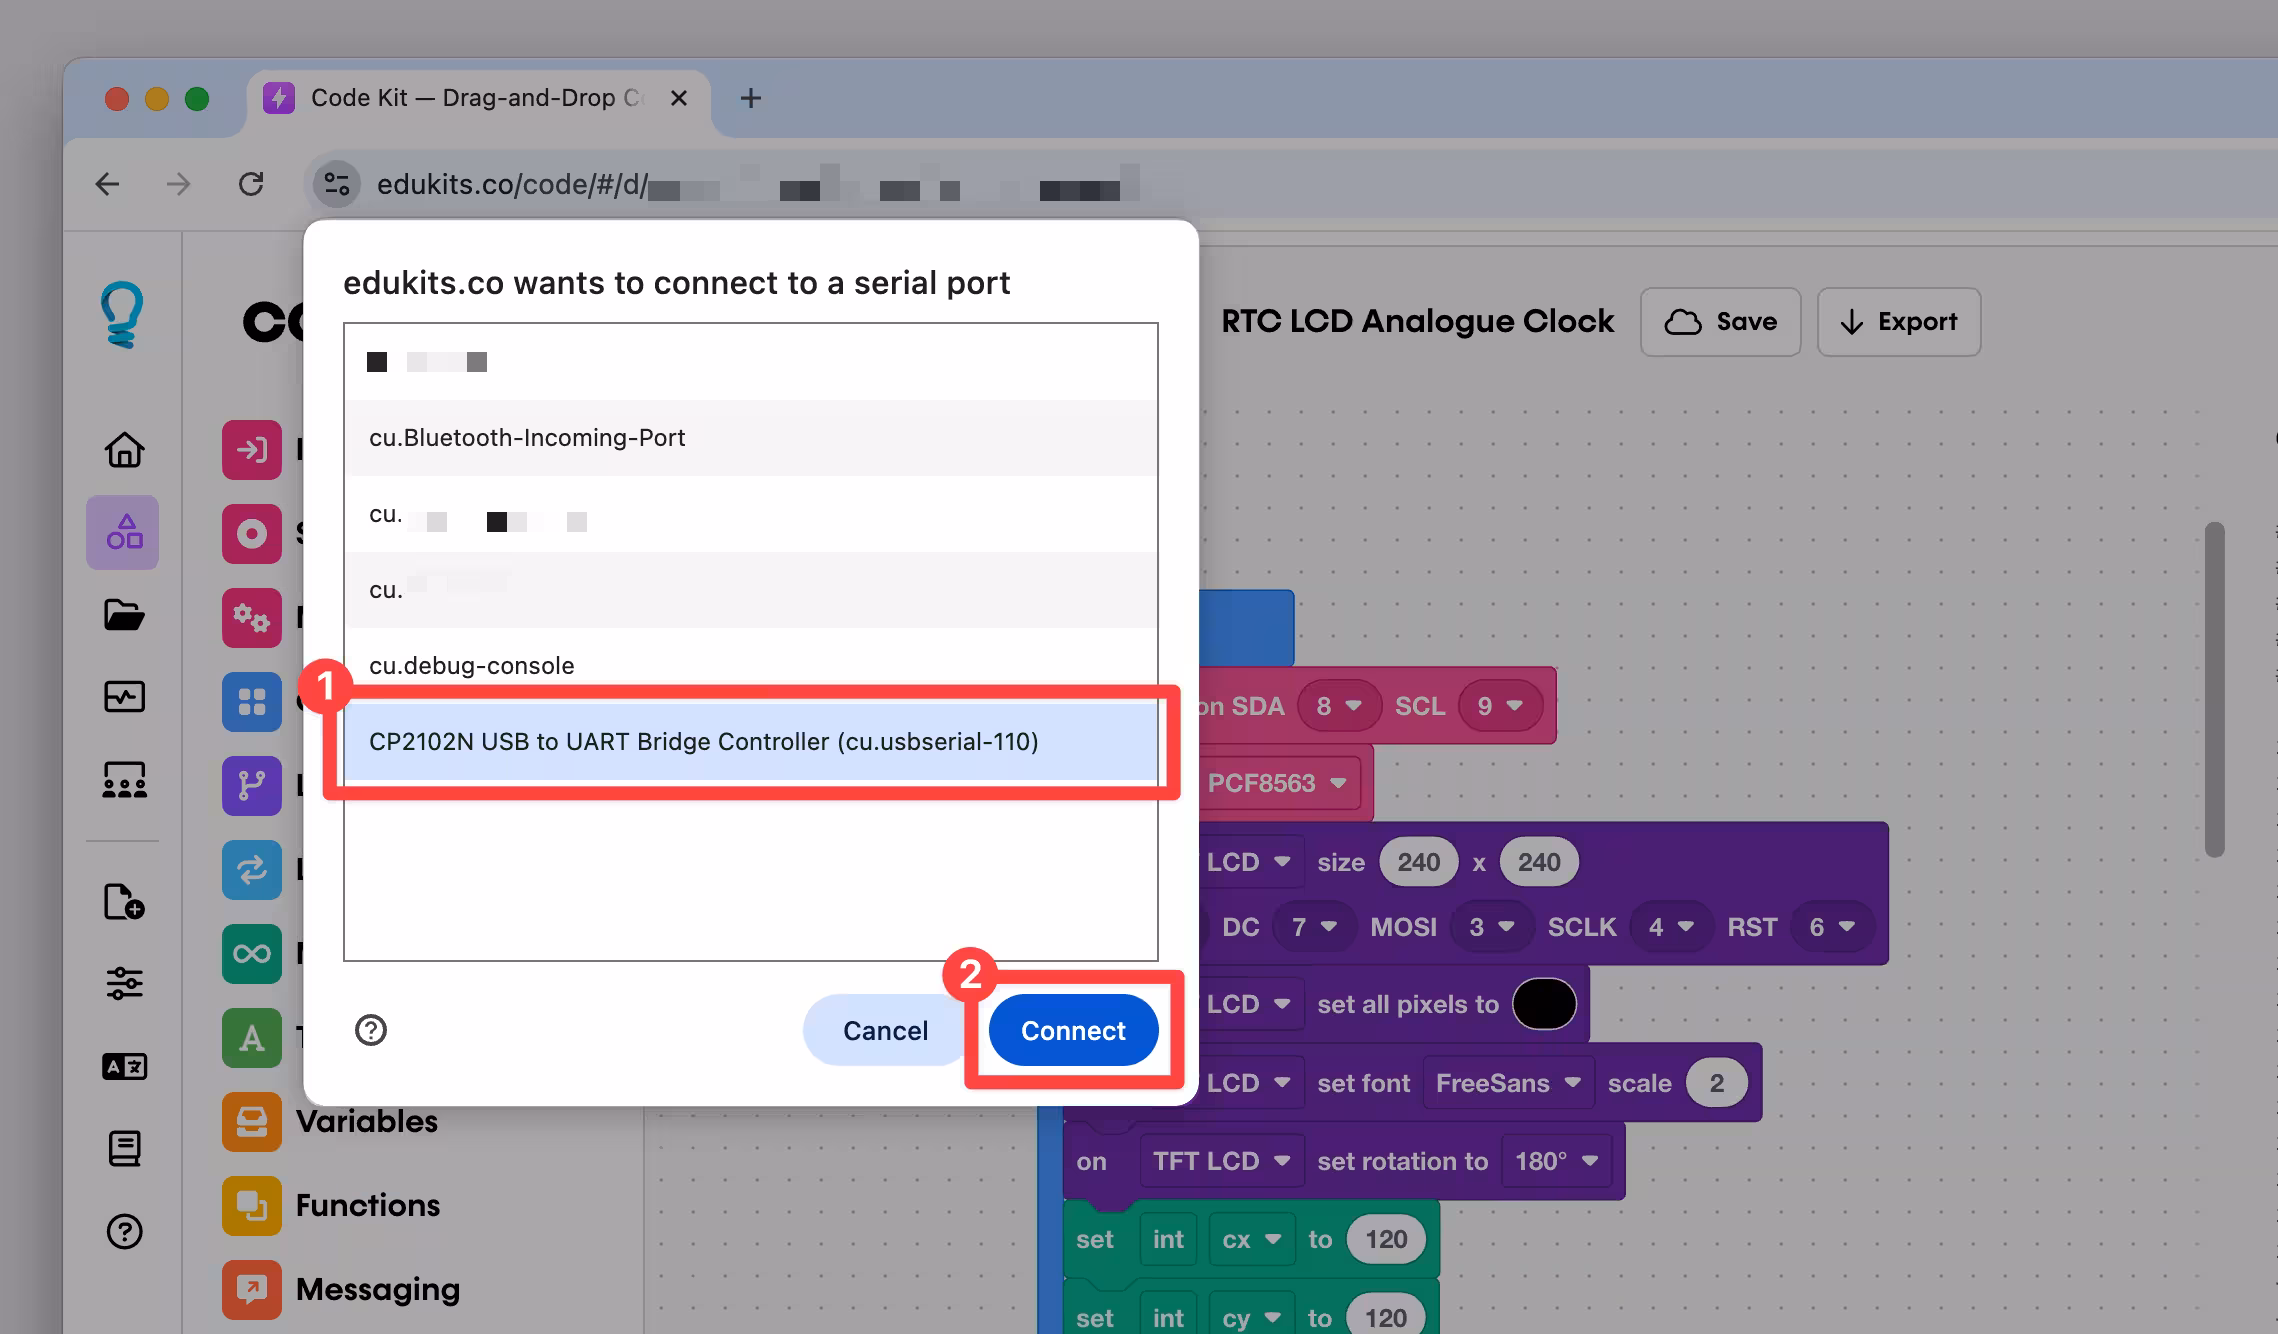The height and width of the screenshot is (1334, 2278).
Task: Open the Home icon in sidebar
Action: pyautogui.click(x=124, y=449)
